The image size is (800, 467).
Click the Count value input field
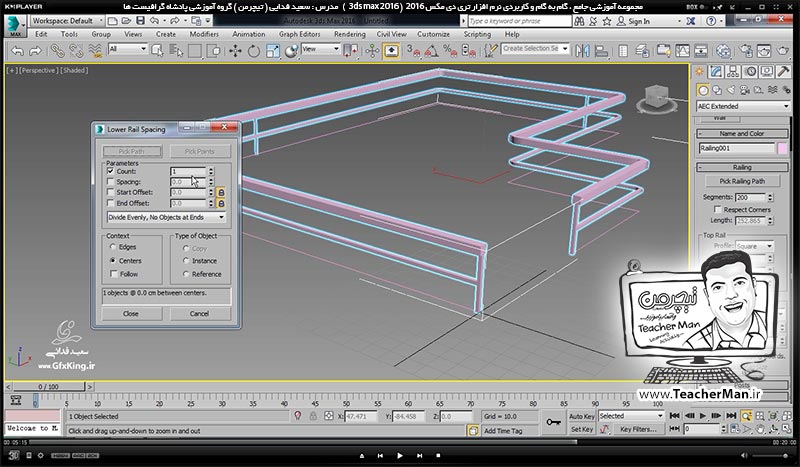tap(188, 171)
